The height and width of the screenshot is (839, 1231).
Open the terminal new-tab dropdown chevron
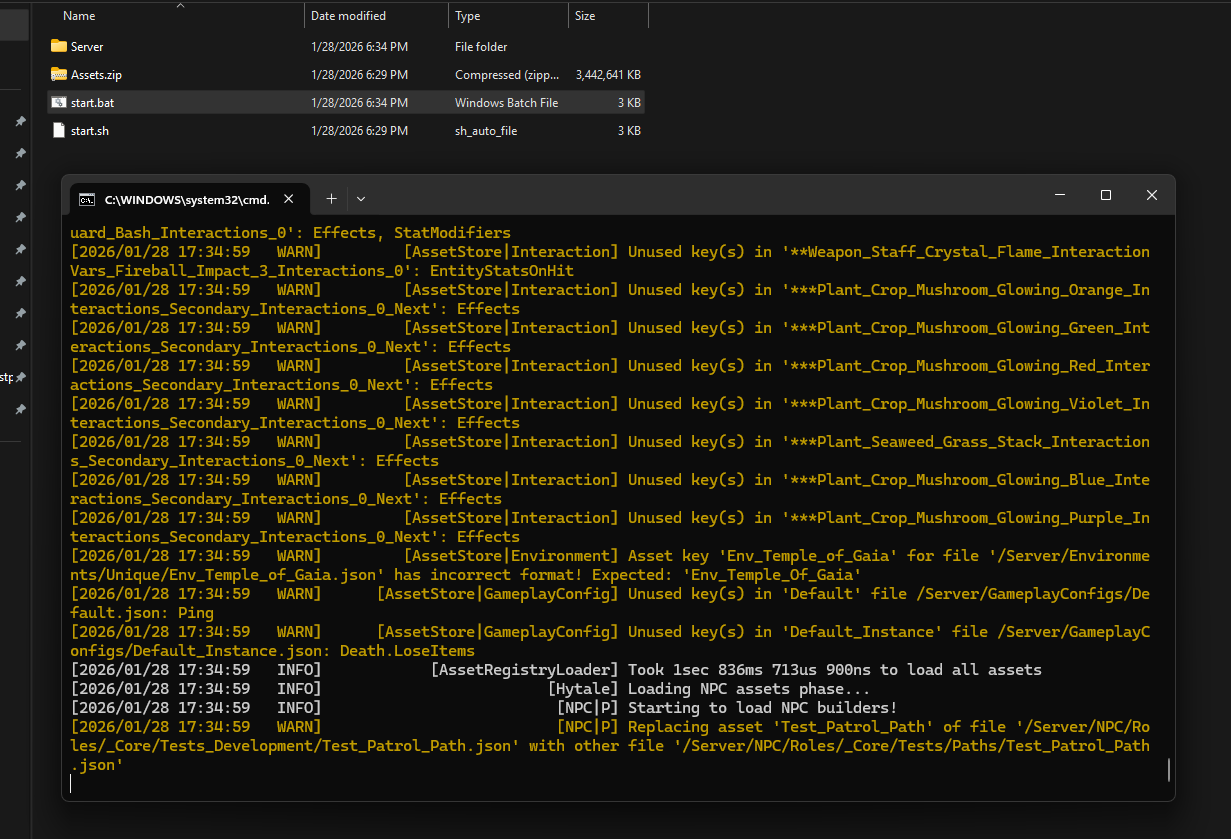point(361,198)
